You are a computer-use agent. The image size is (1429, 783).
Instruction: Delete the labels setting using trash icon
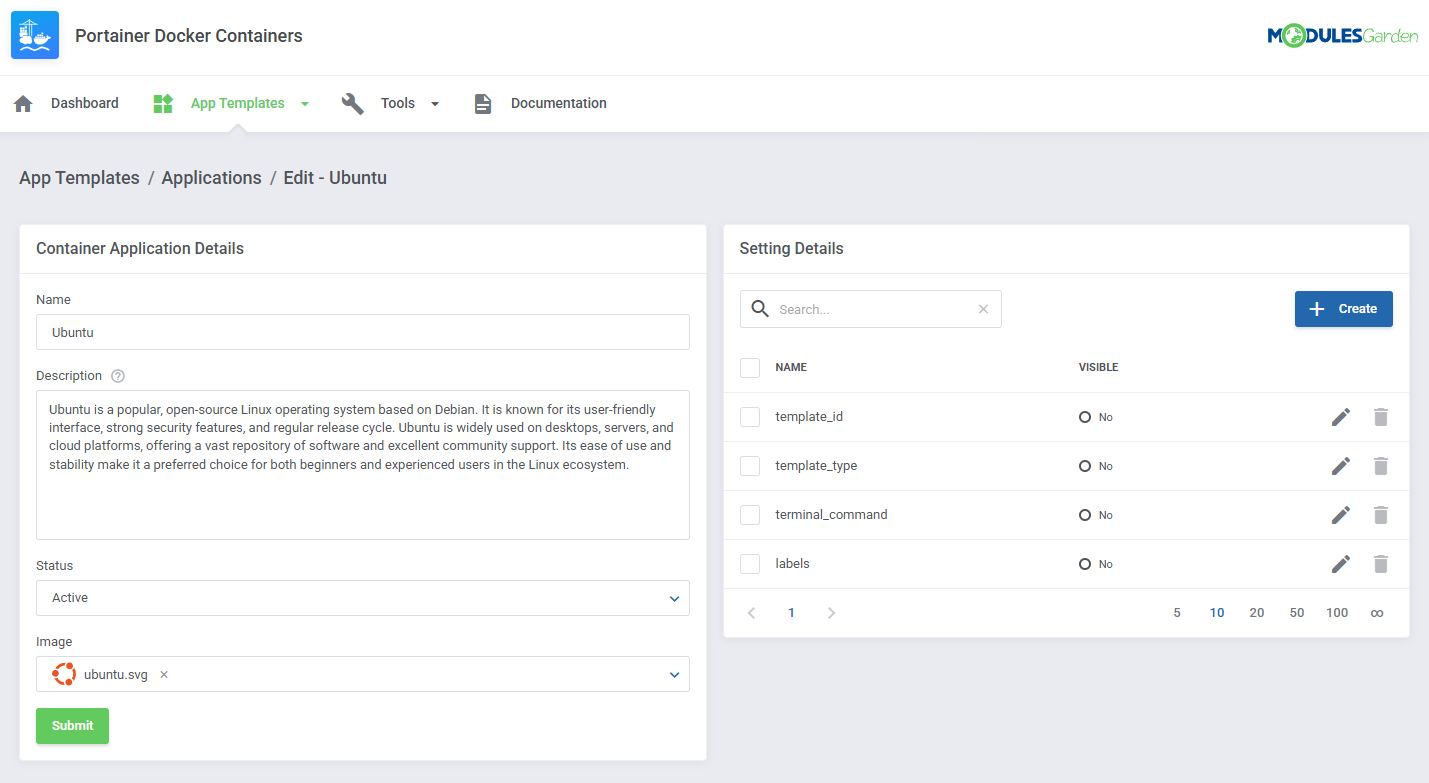pyautogui.click(x=1381, y=564)
